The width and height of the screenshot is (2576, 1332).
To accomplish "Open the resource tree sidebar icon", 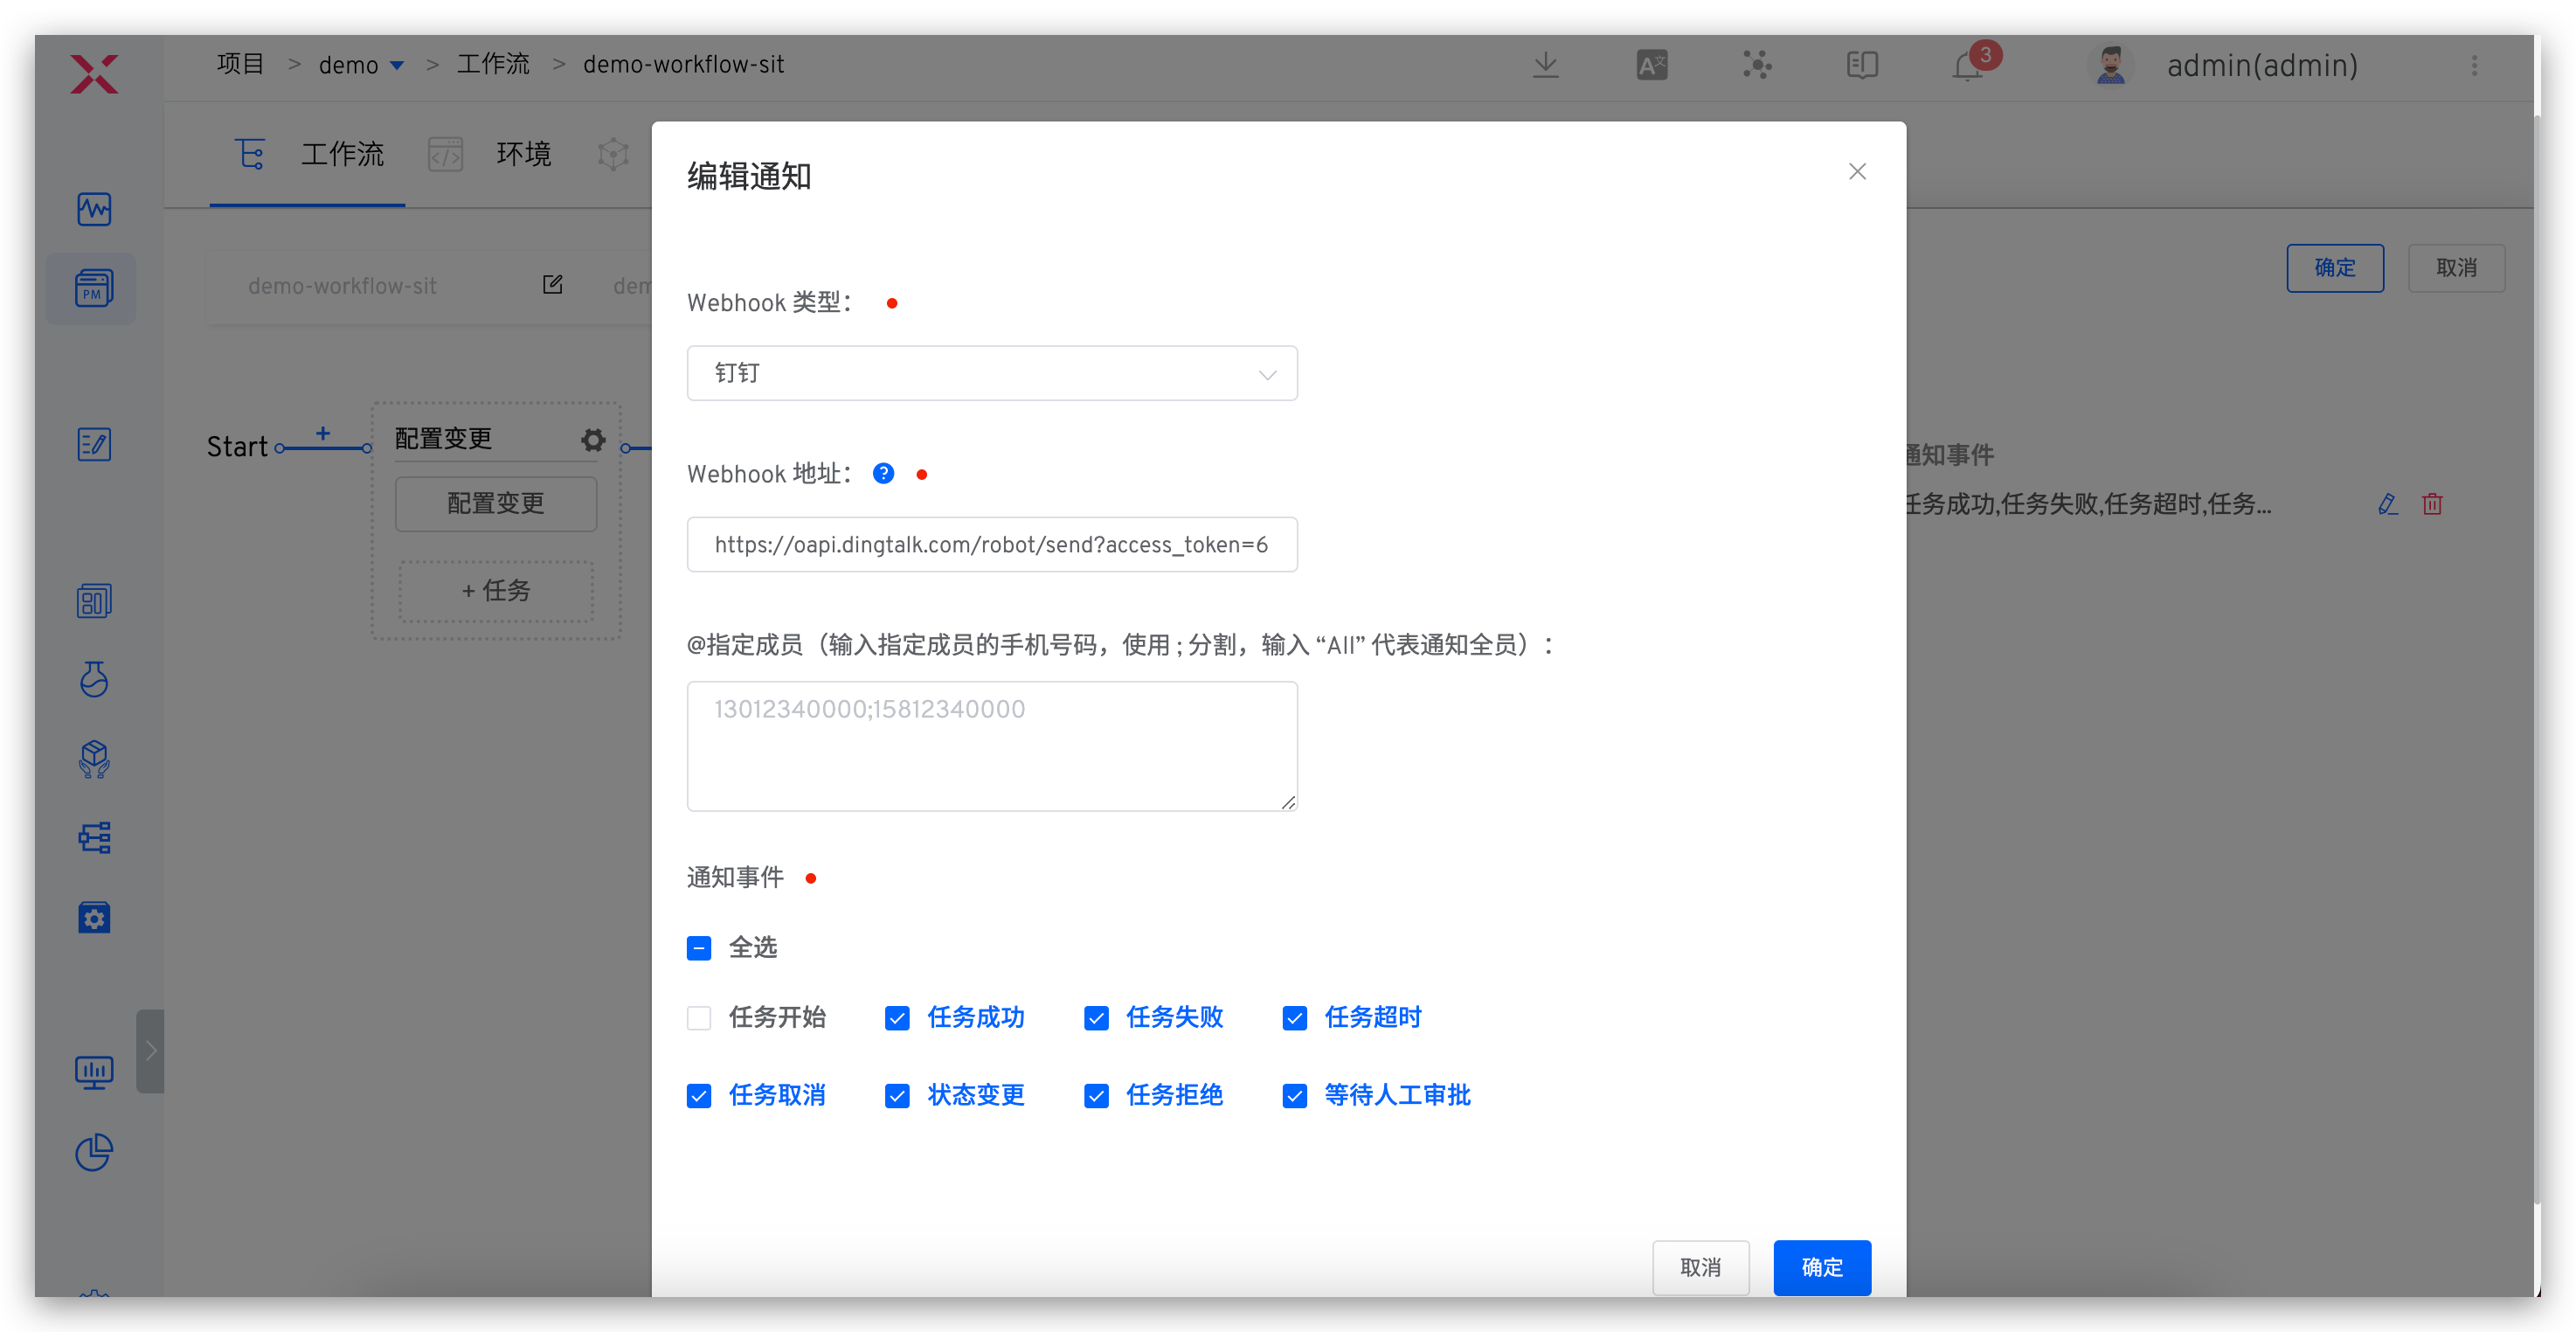I will tap(94, 838).
